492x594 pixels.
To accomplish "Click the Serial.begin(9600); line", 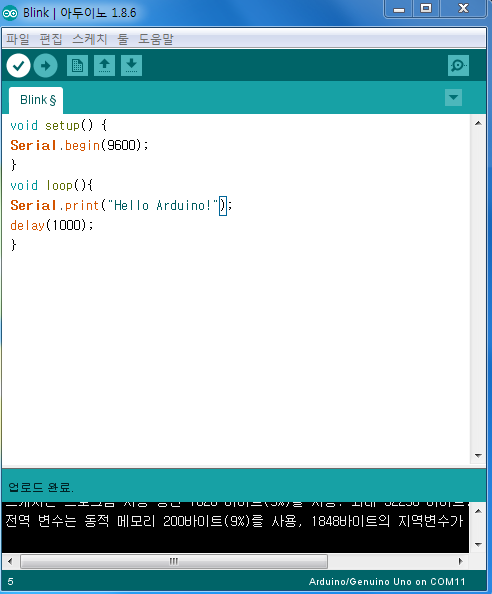I will pyautogui.click(x=79, y=145).
